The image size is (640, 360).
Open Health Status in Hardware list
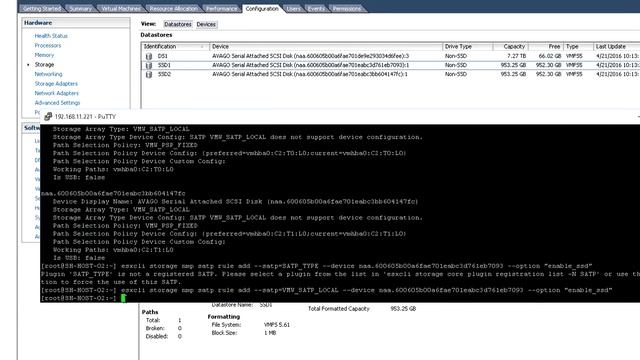(51, 36)
